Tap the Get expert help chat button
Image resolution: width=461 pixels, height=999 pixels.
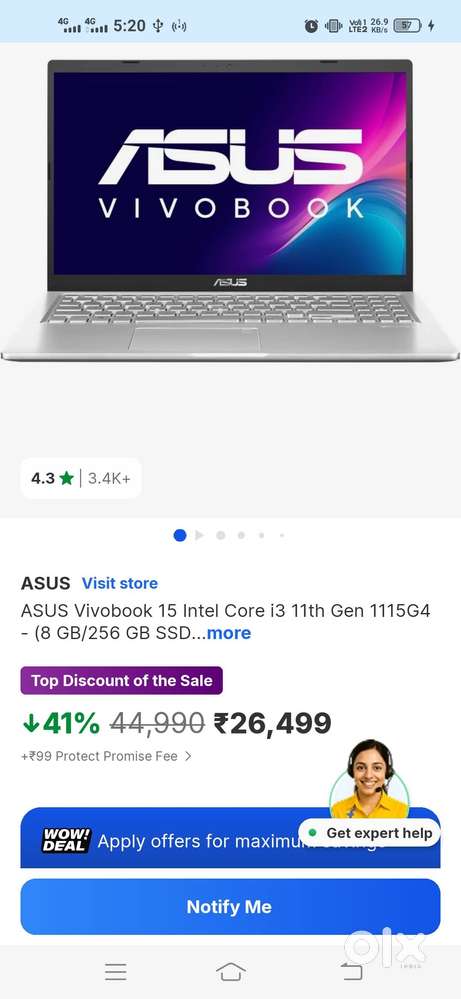pos(370,833)
